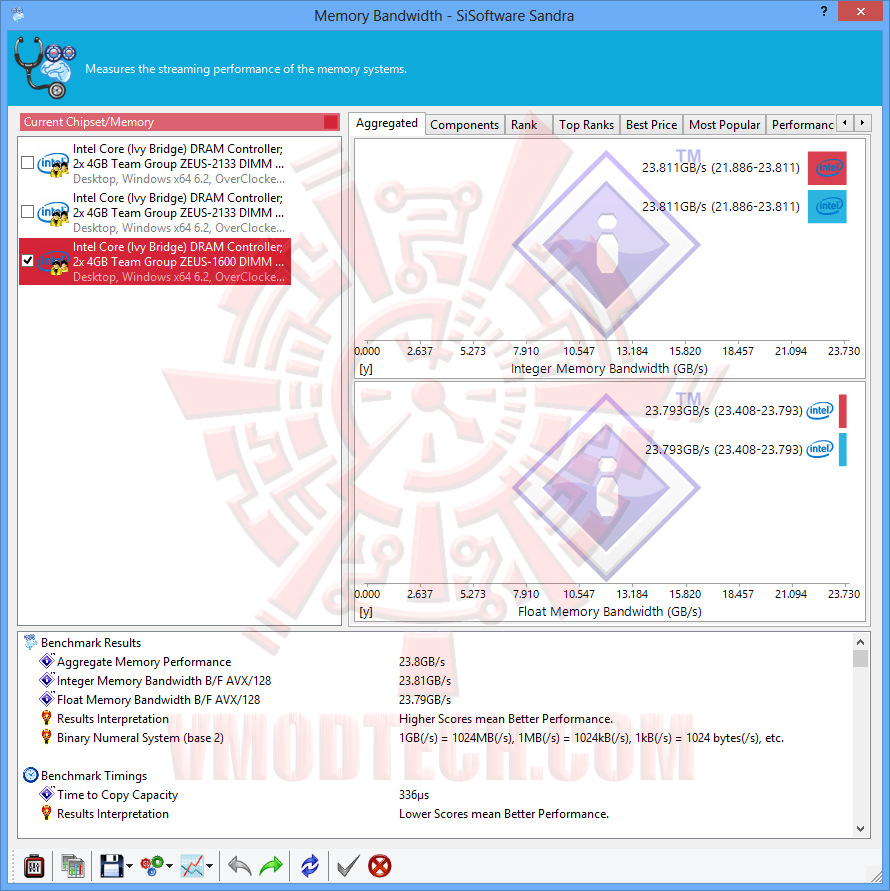Open the save icon dropdown arrow
This screenshot has height=891, width=890.
pos(129,867)
